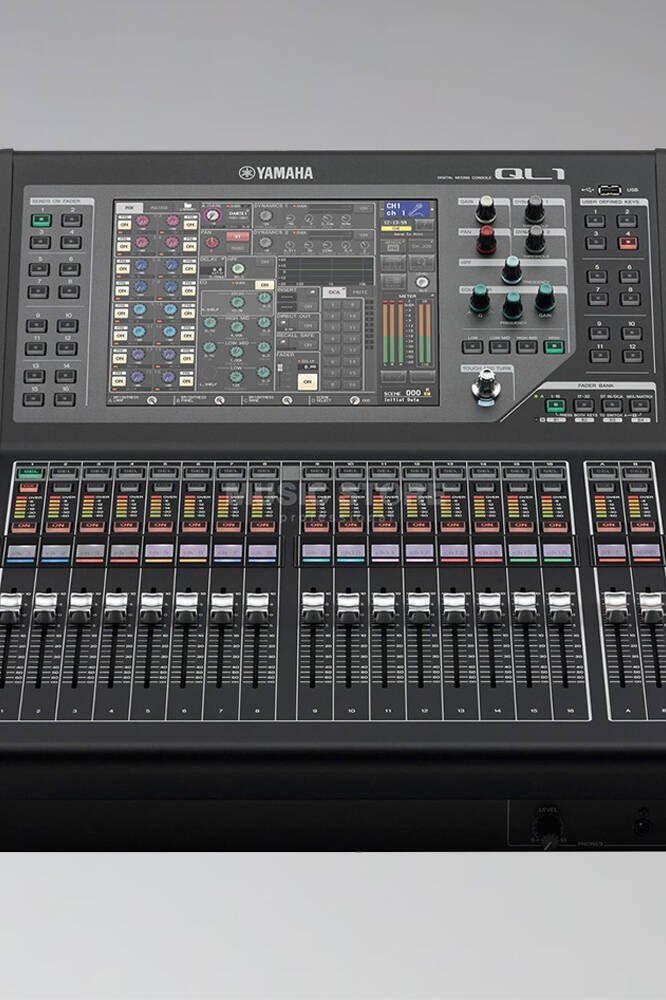The width and height of the screenshot is (666, 1000).
Task: Select the green HIGH EQ band key
Action: [x=553, y=346]
